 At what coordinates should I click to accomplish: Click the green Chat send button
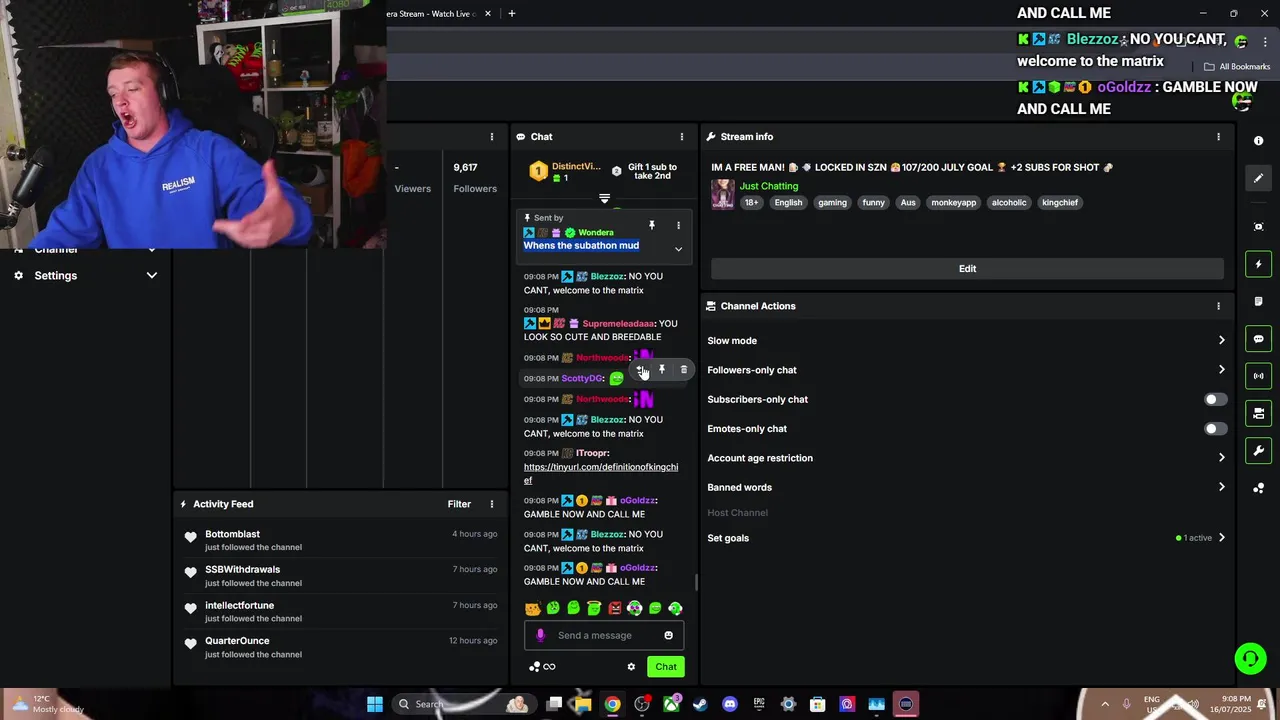(666, 667)
